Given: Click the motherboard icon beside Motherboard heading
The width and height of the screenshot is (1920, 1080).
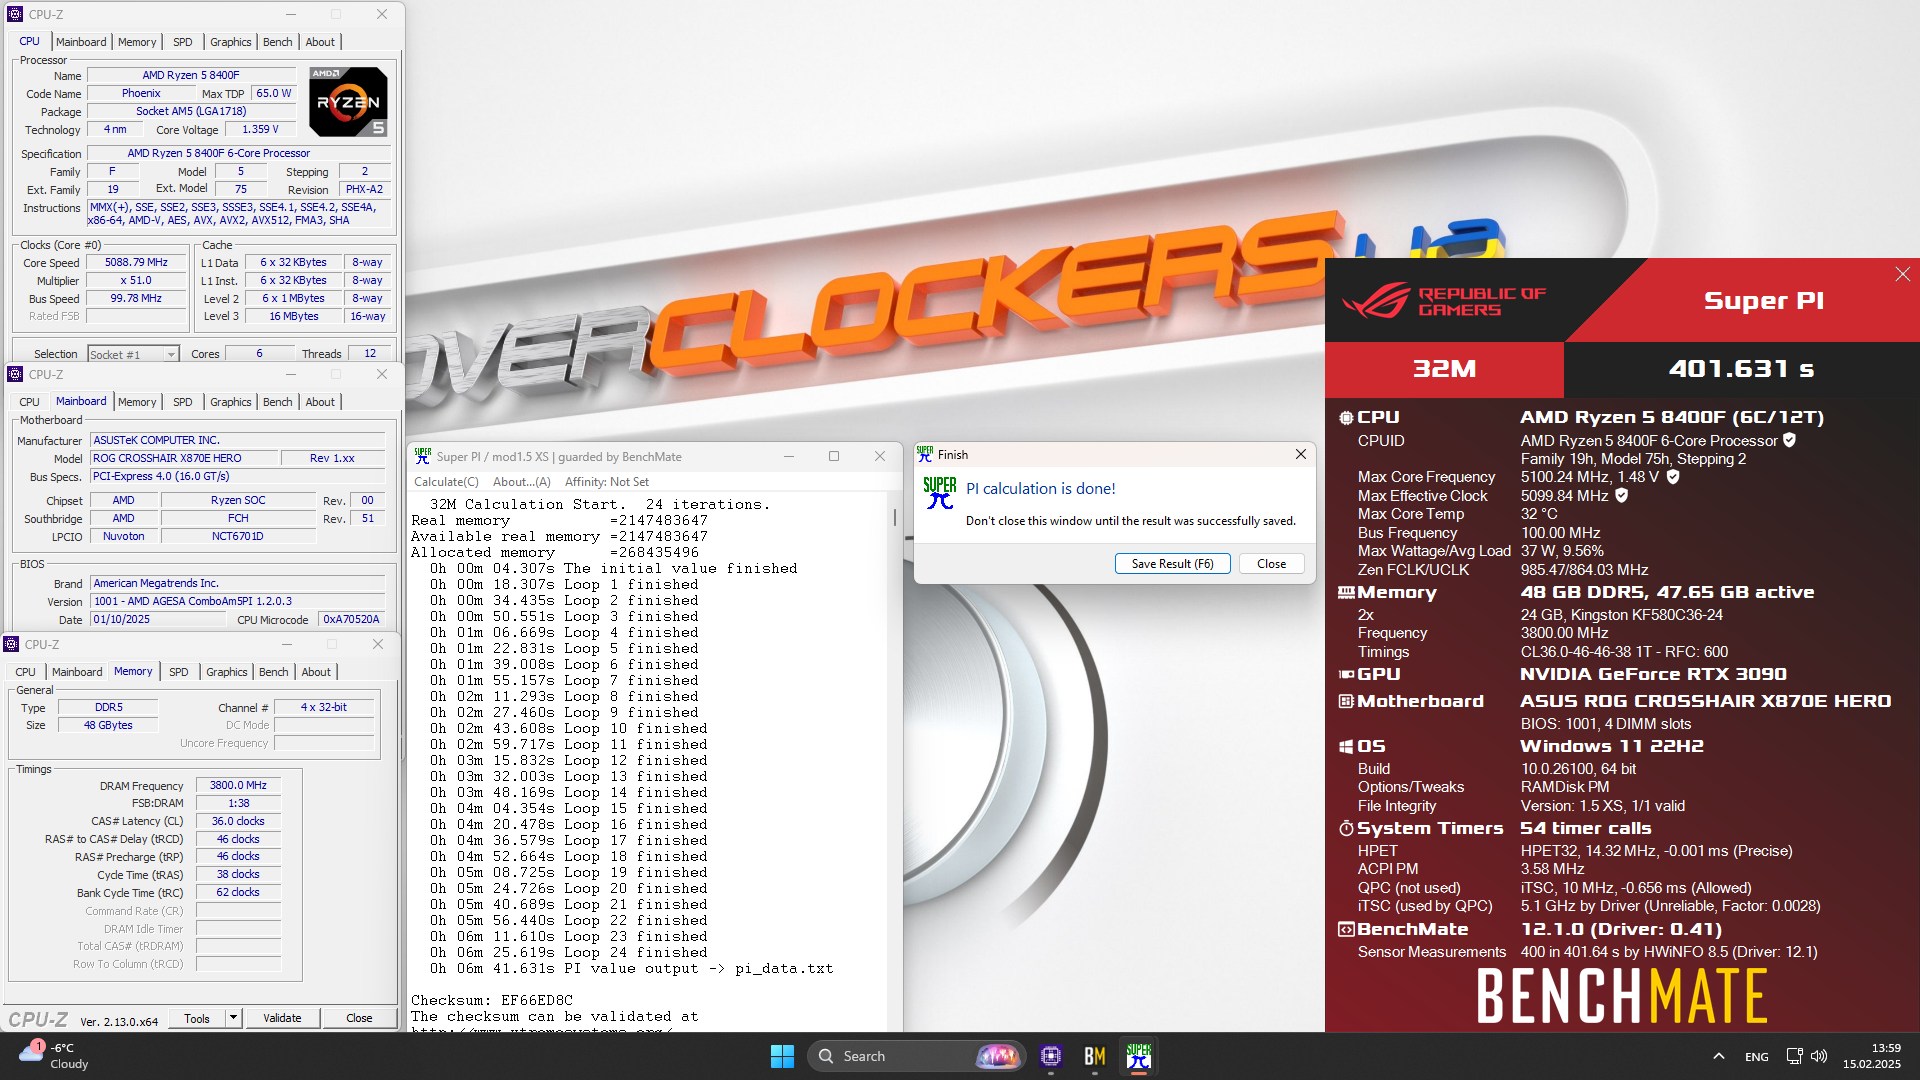Looking at the screenshot, I should [1346, 702].
